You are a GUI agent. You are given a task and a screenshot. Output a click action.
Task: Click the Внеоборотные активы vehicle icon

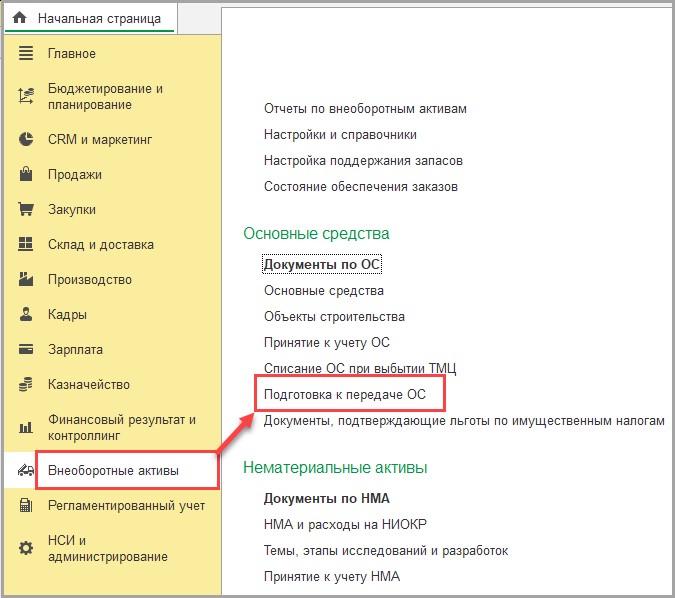tap(26, 470)
